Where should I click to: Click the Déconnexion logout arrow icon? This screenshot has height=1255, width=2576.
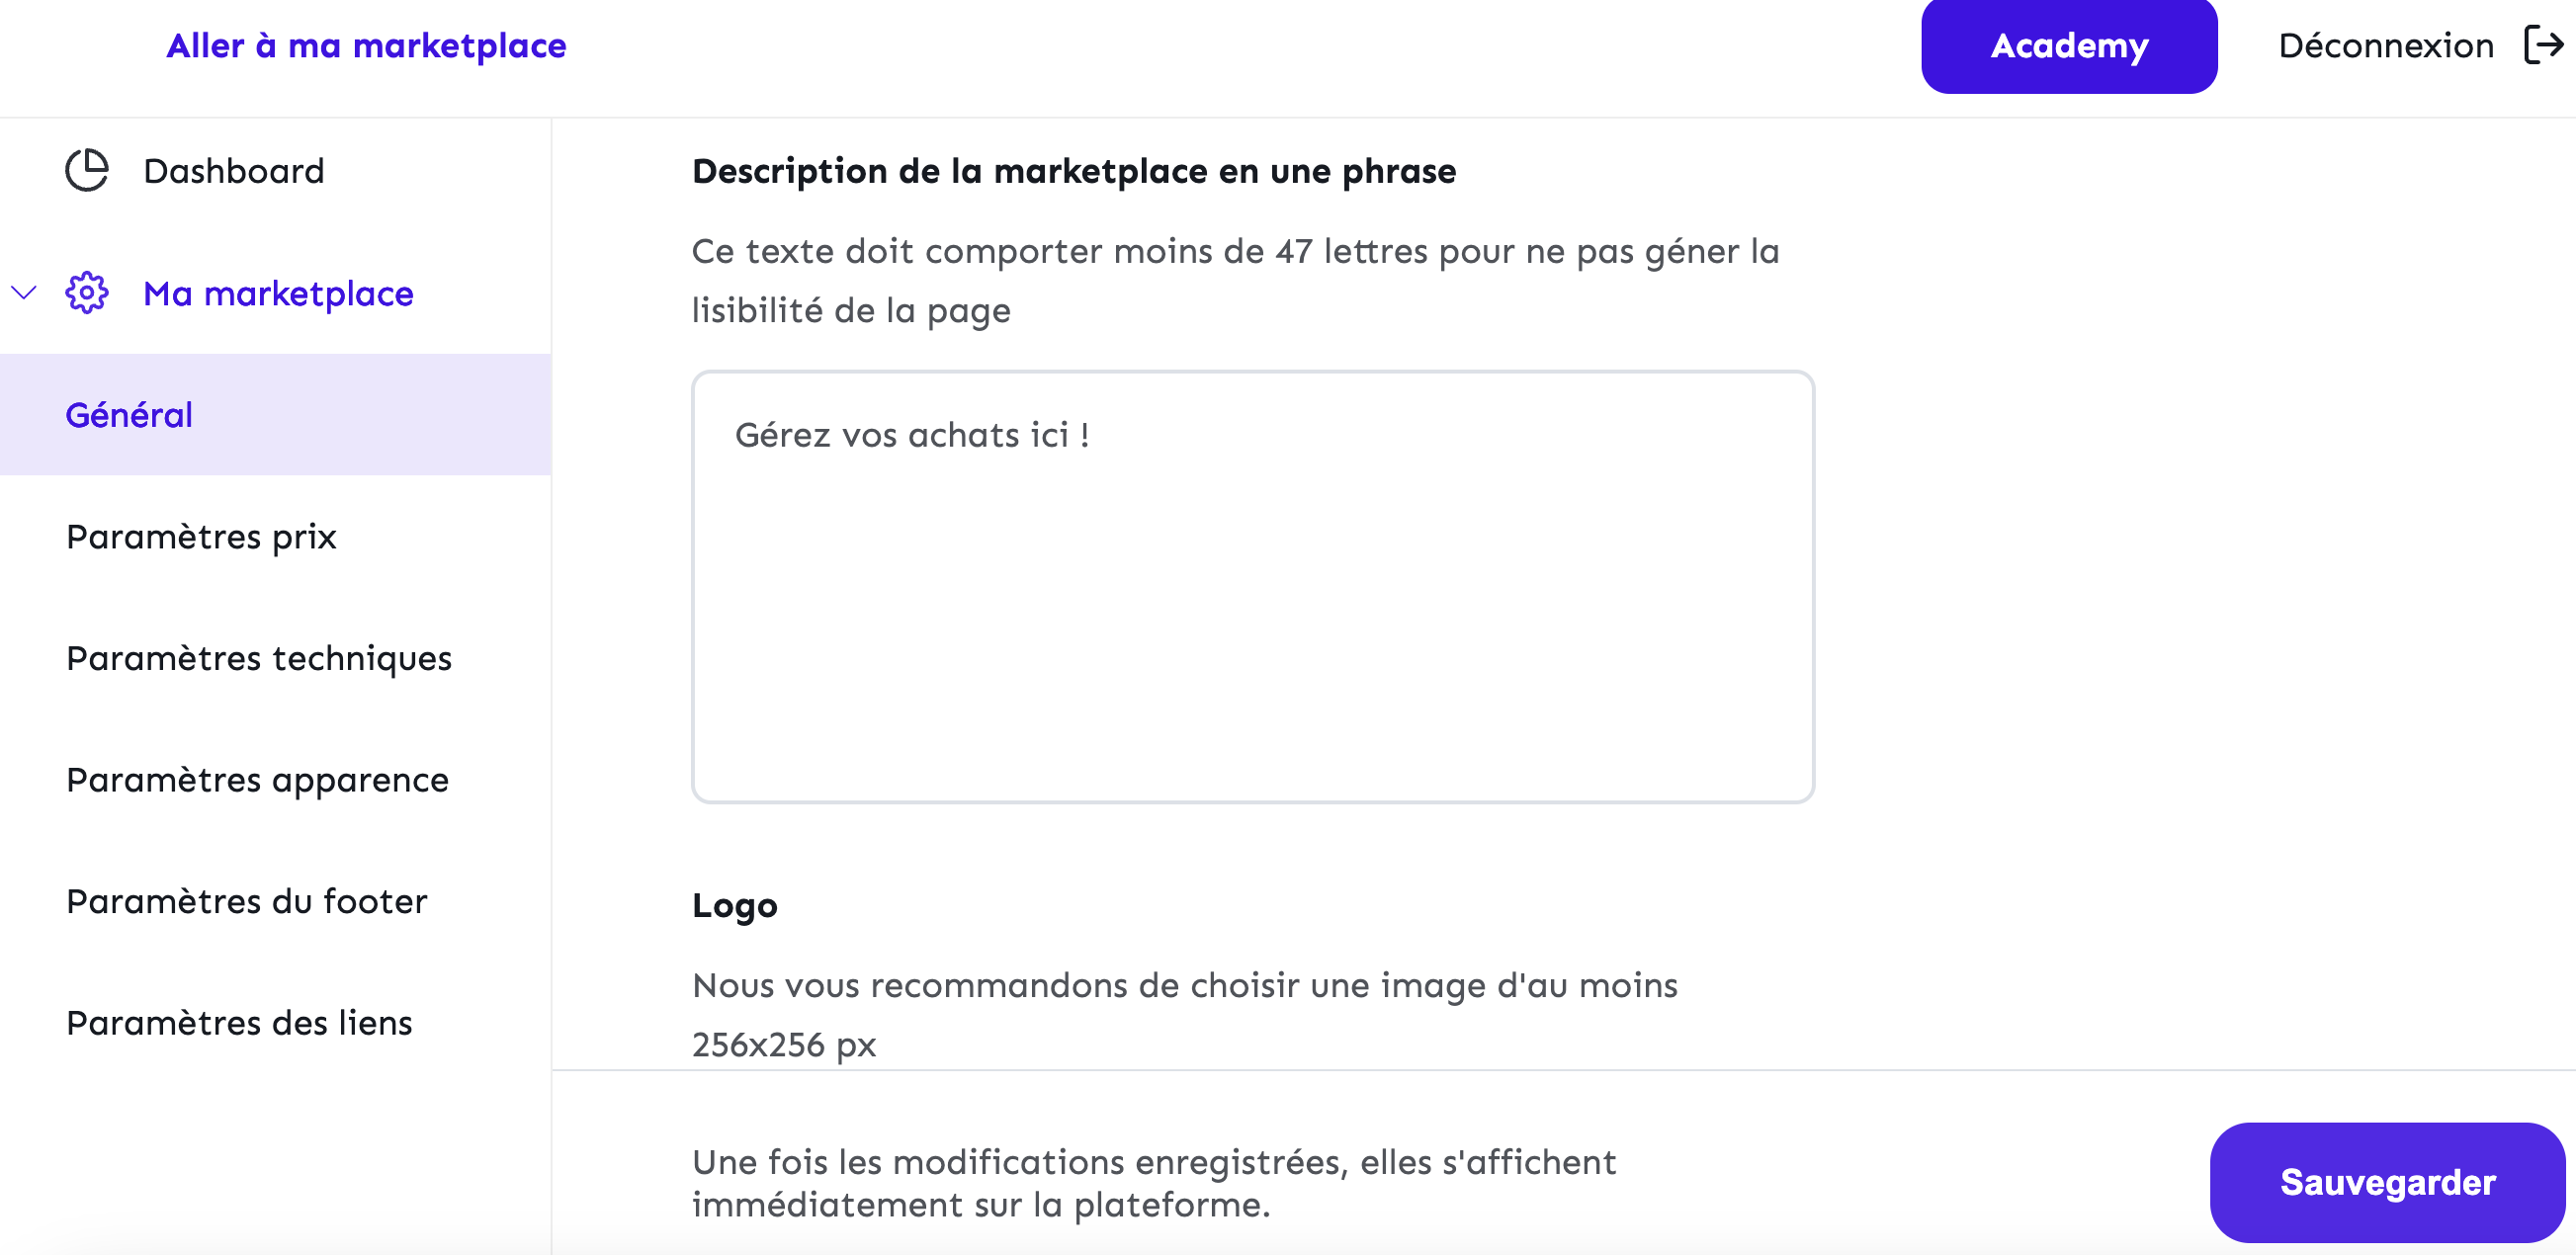(2543, 45)
